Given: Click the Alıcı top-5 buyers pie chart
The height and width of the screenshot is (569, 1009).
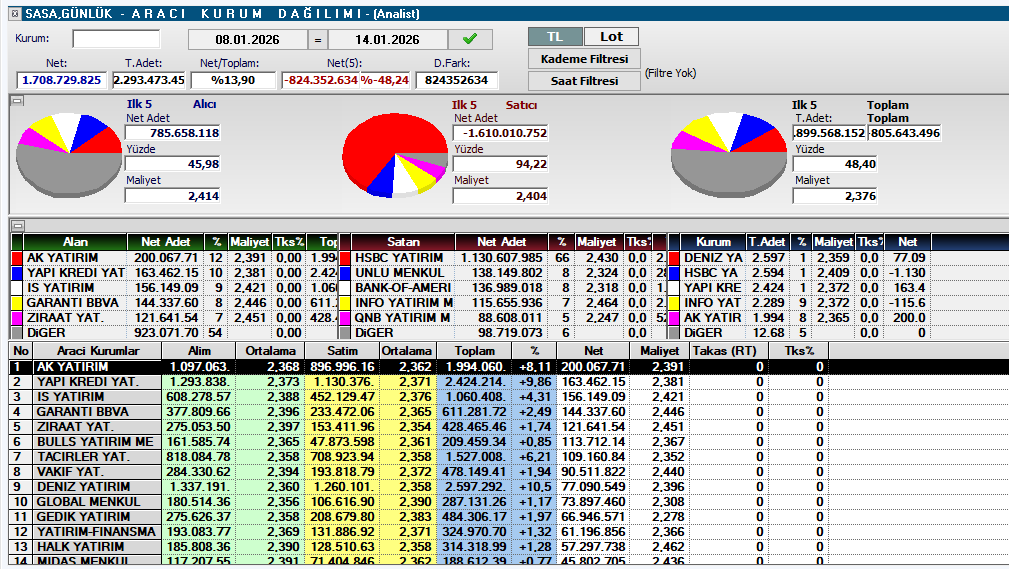Looking at the screenshot, I should pyautogui.click(x=68, y=152).
